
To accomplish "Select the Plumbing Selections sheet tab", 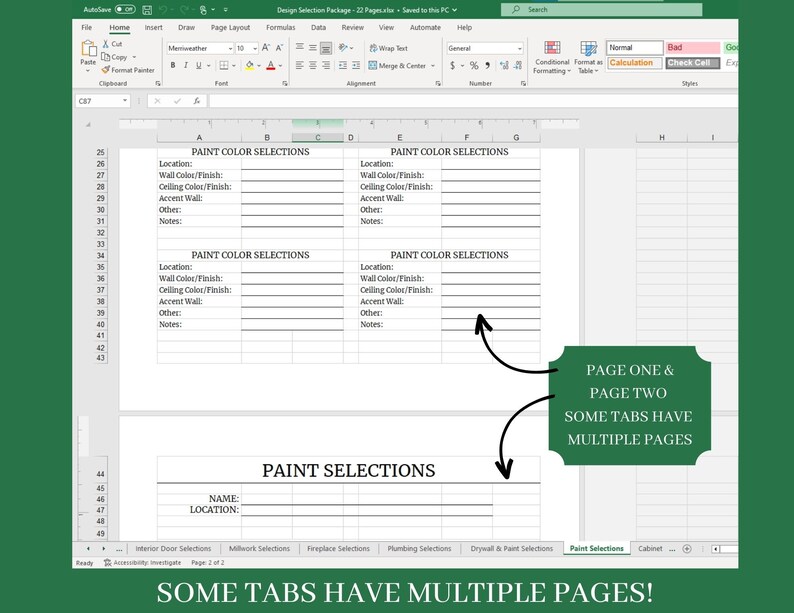I will tap(419, 548).
